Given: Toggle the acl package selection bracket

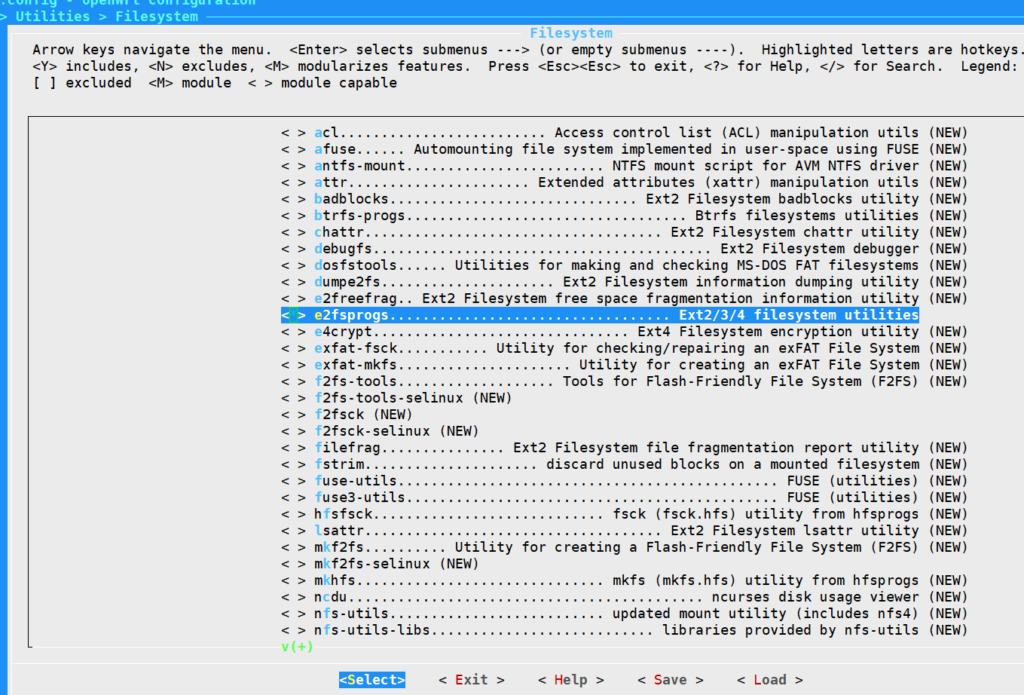Looking at the screenshot, I should pos(293,133).
